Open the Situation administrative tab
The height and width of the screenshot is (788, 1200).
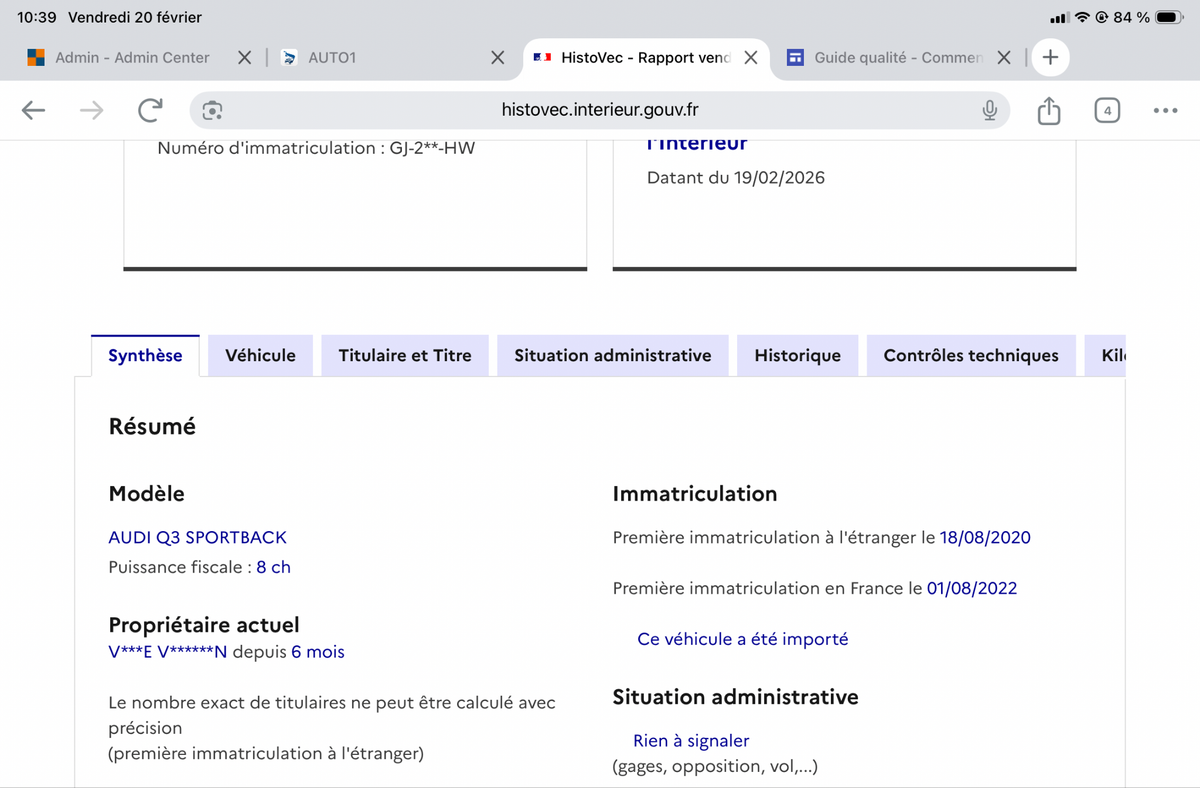click(612, 356)
